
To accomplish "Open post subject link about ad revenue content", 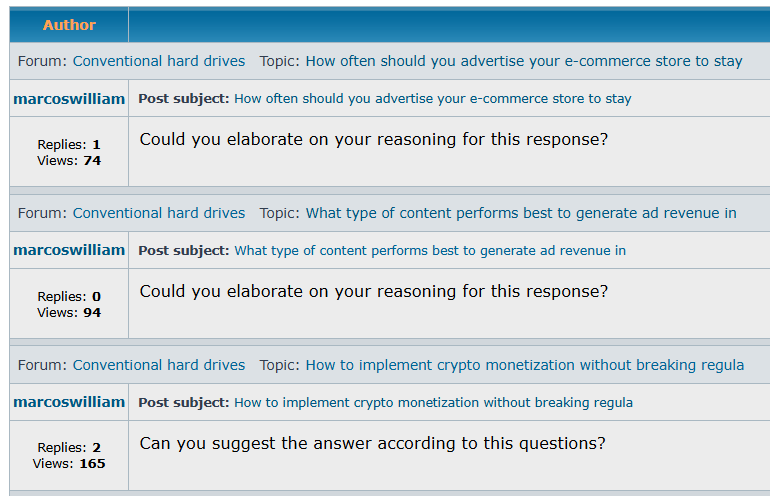I will [430, 250].
